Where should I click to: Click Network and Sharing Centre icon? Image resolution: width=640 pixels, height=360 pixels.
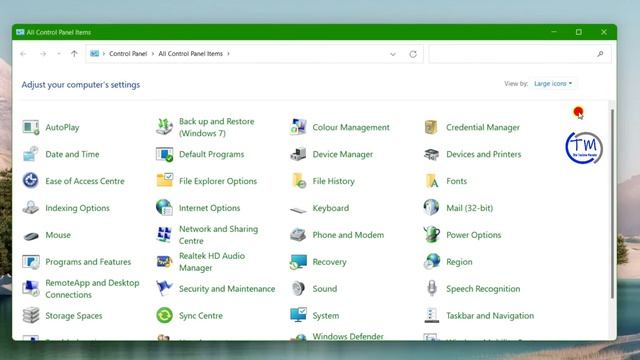(164, 235)
